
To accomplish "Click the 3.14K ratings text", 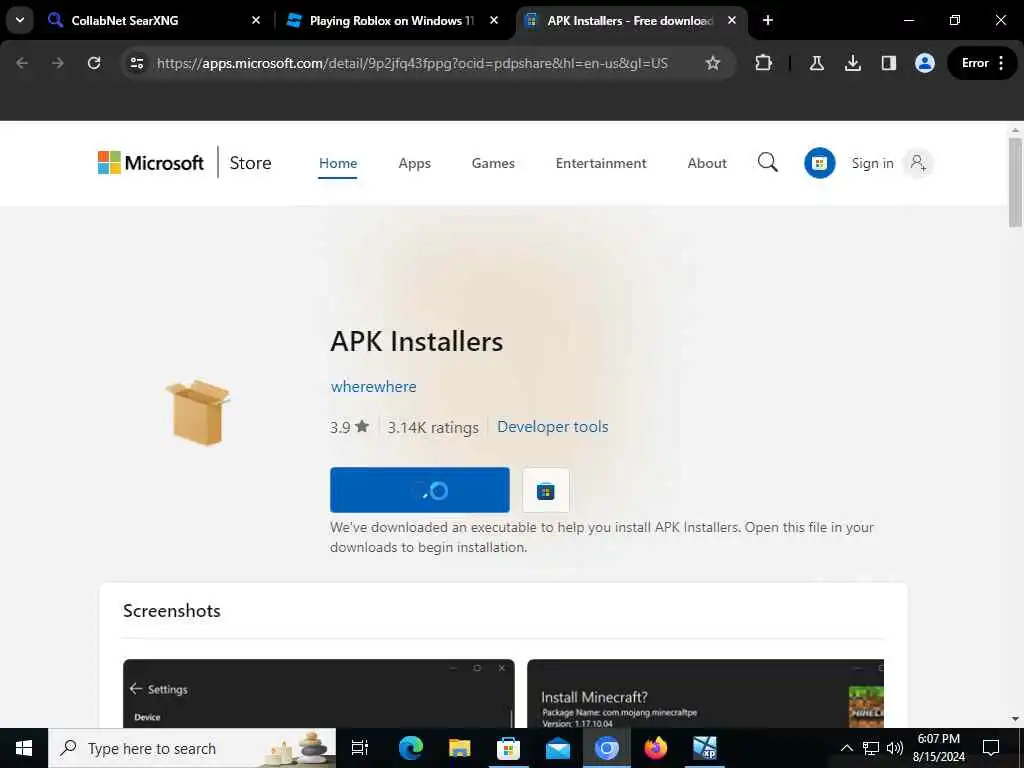I will pos(433,427).
